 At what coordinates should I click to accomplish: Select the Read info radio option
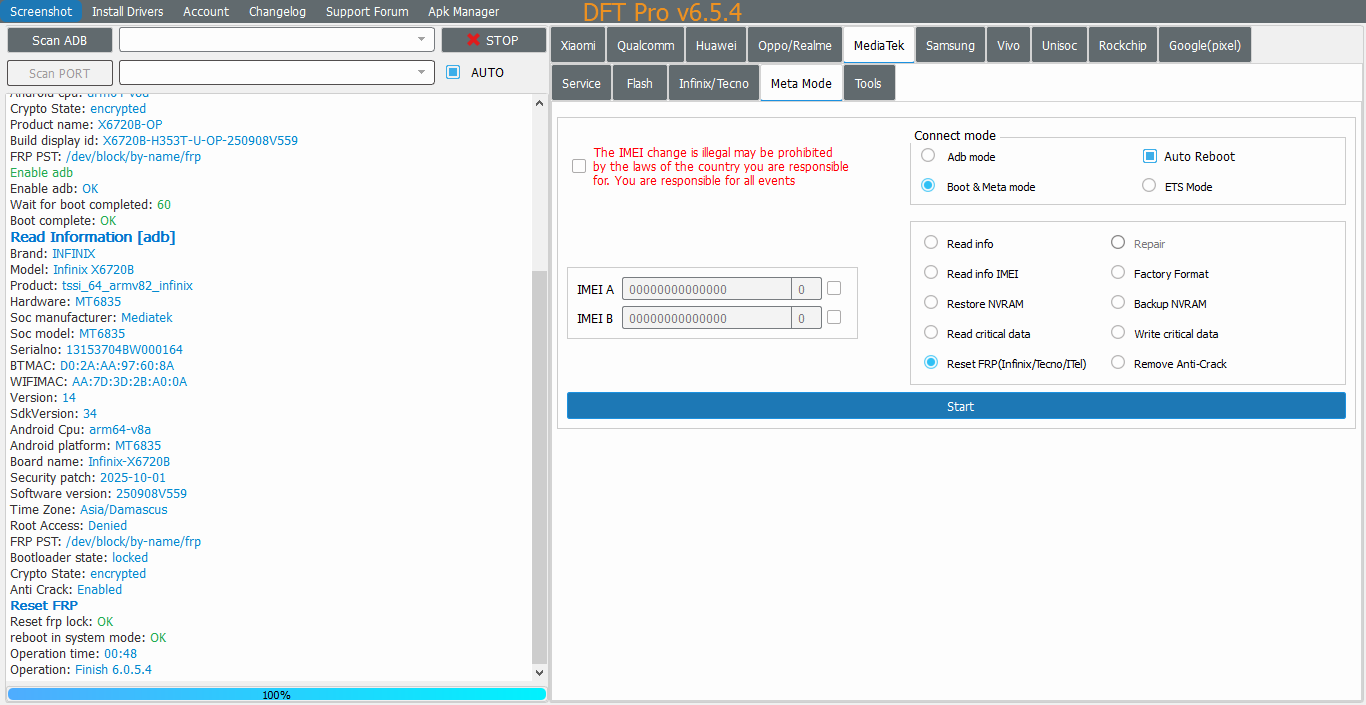click(931, 243)
